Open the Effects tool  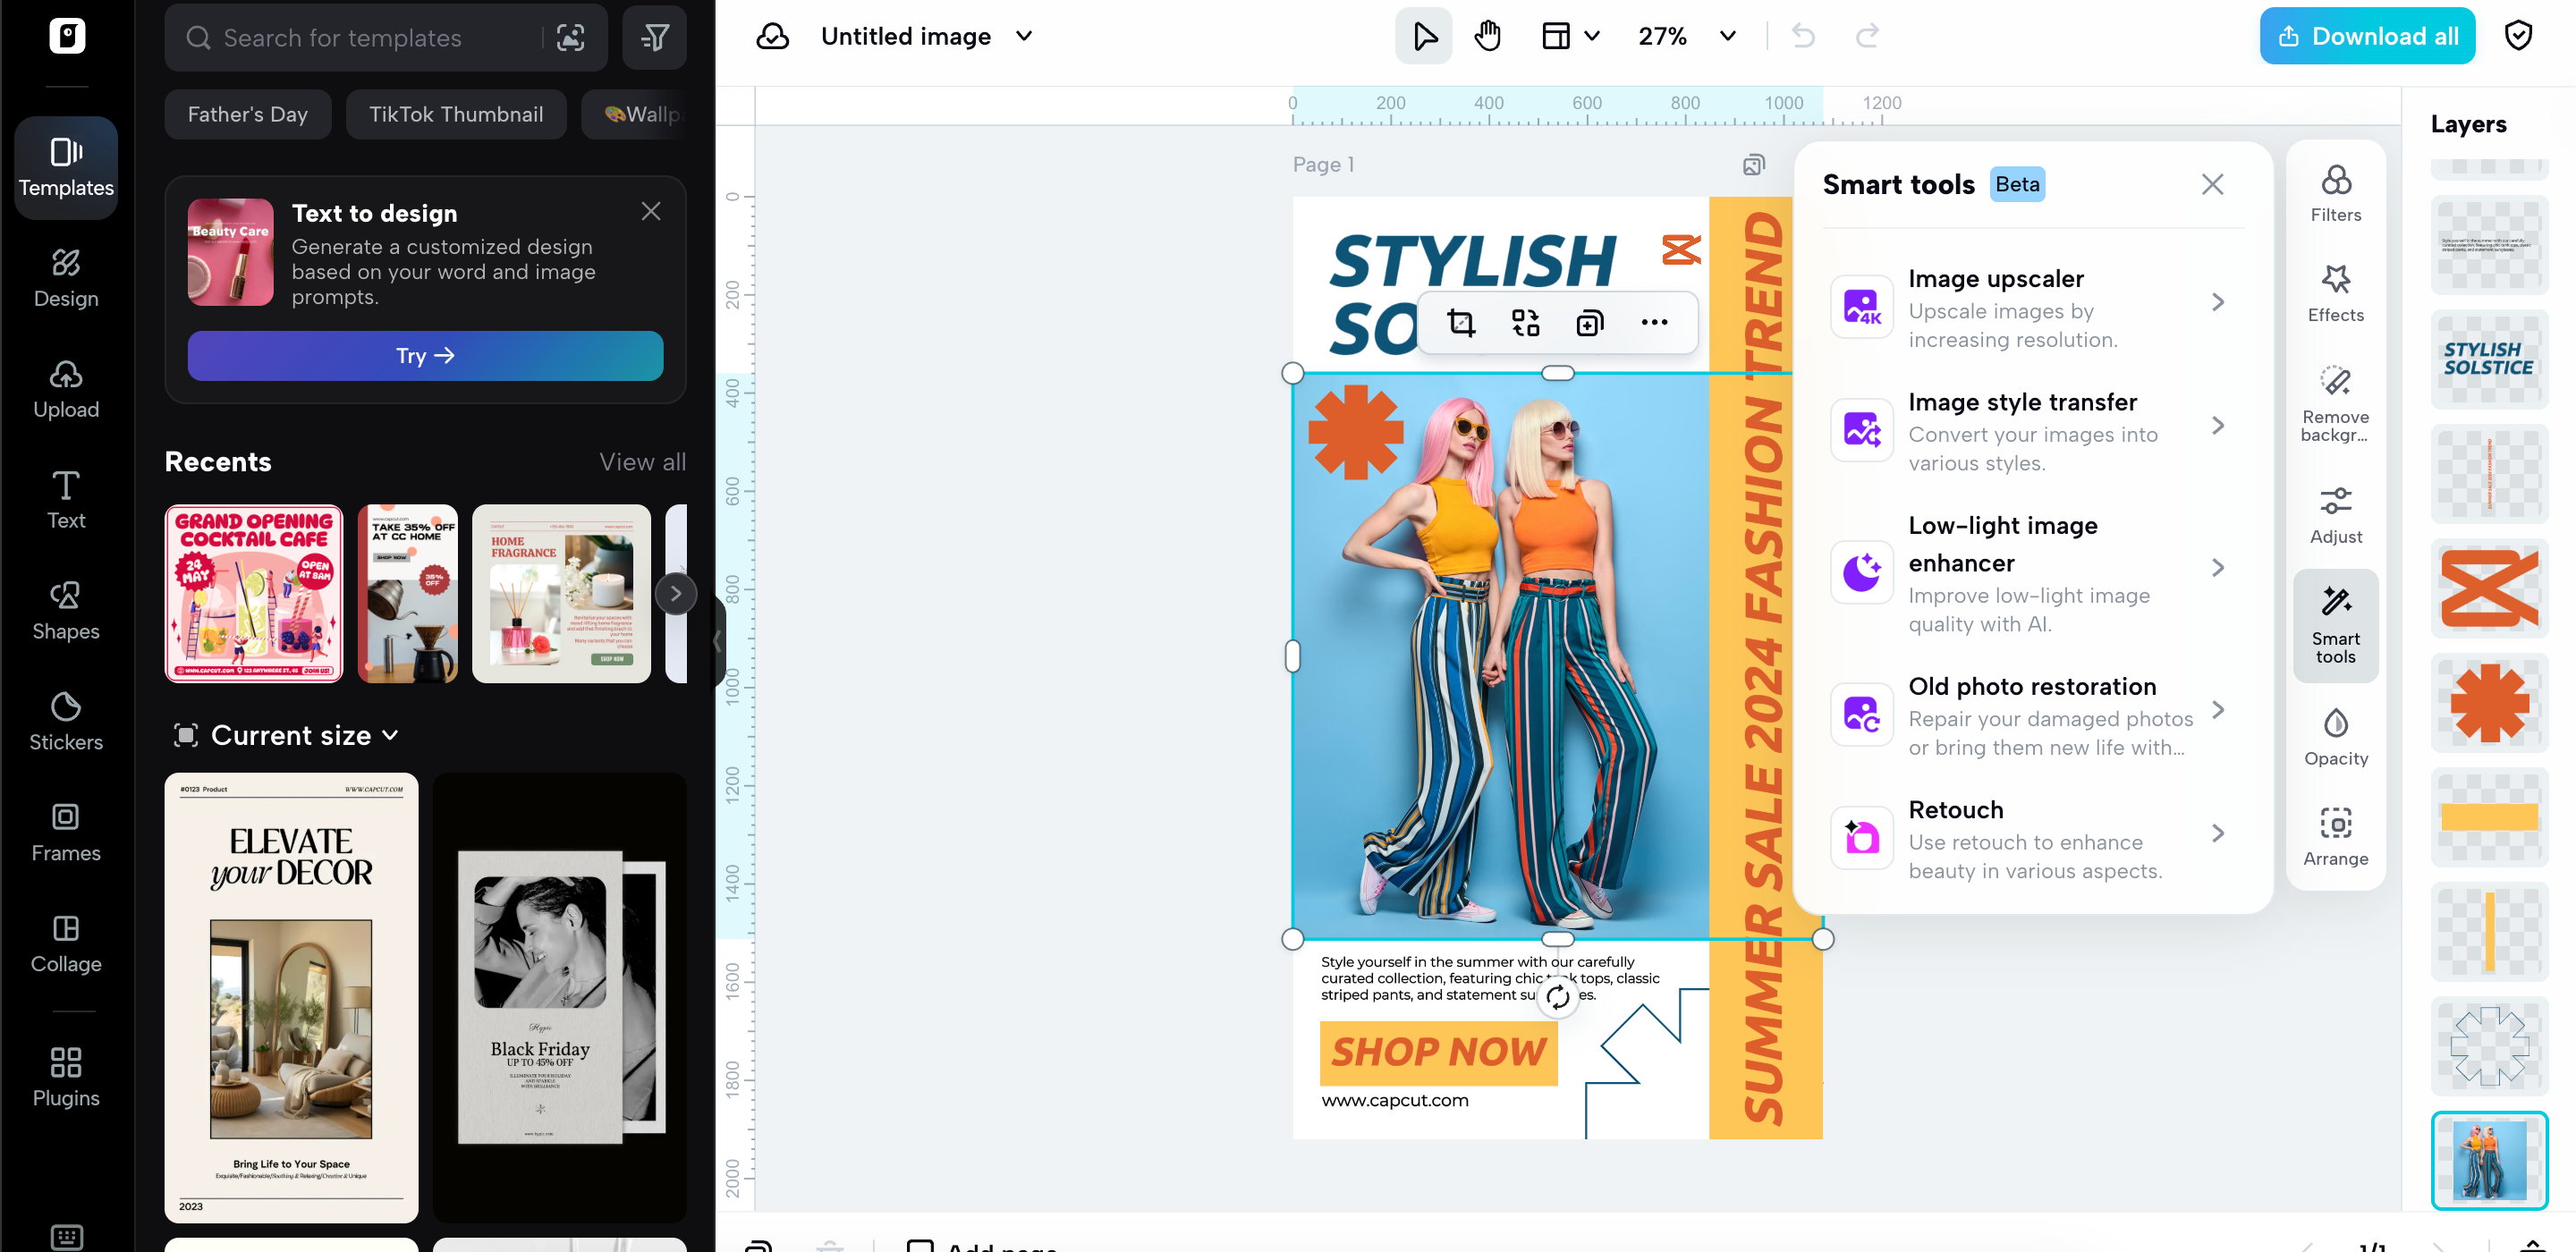(2335, 293)
